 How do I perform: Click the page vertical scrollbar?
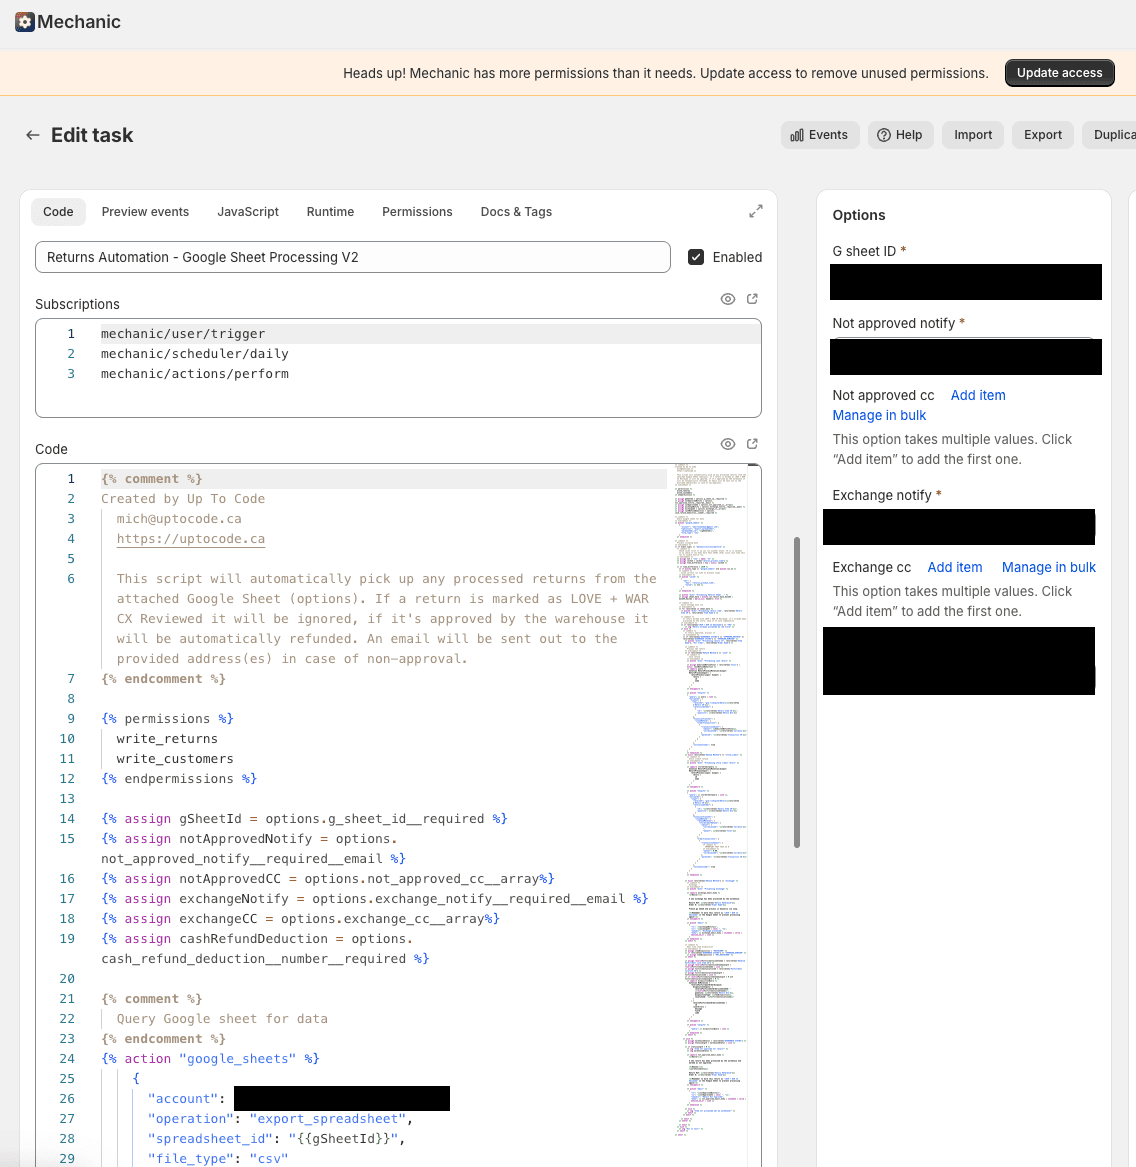797,690
